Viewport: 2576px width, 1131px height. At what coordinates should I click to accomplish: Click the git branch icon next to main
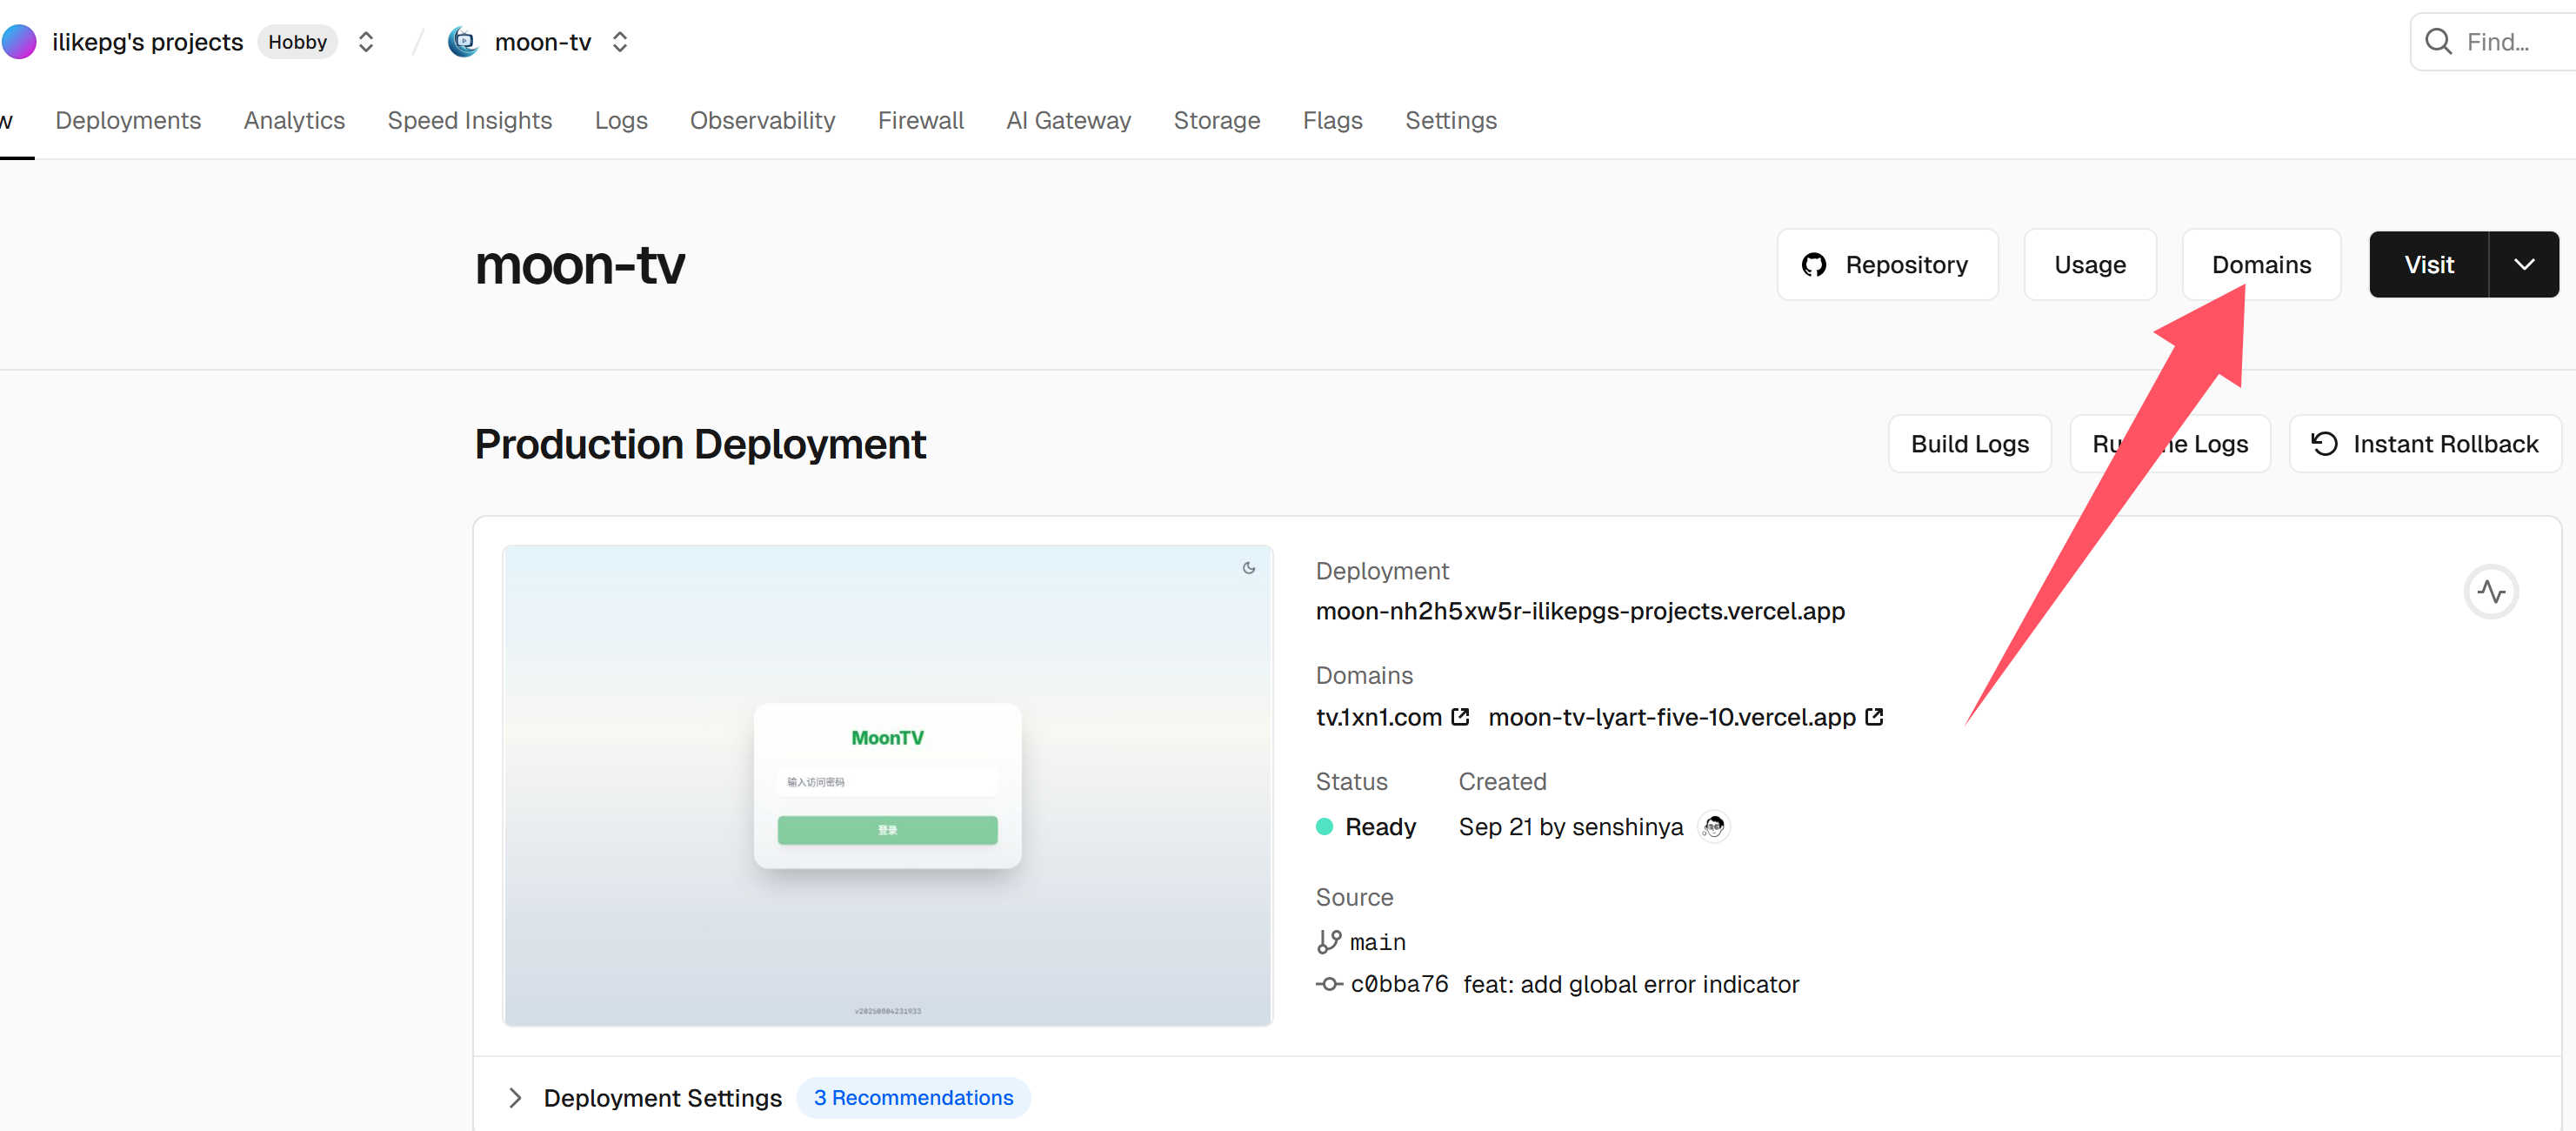click(x=1328, y=942)
